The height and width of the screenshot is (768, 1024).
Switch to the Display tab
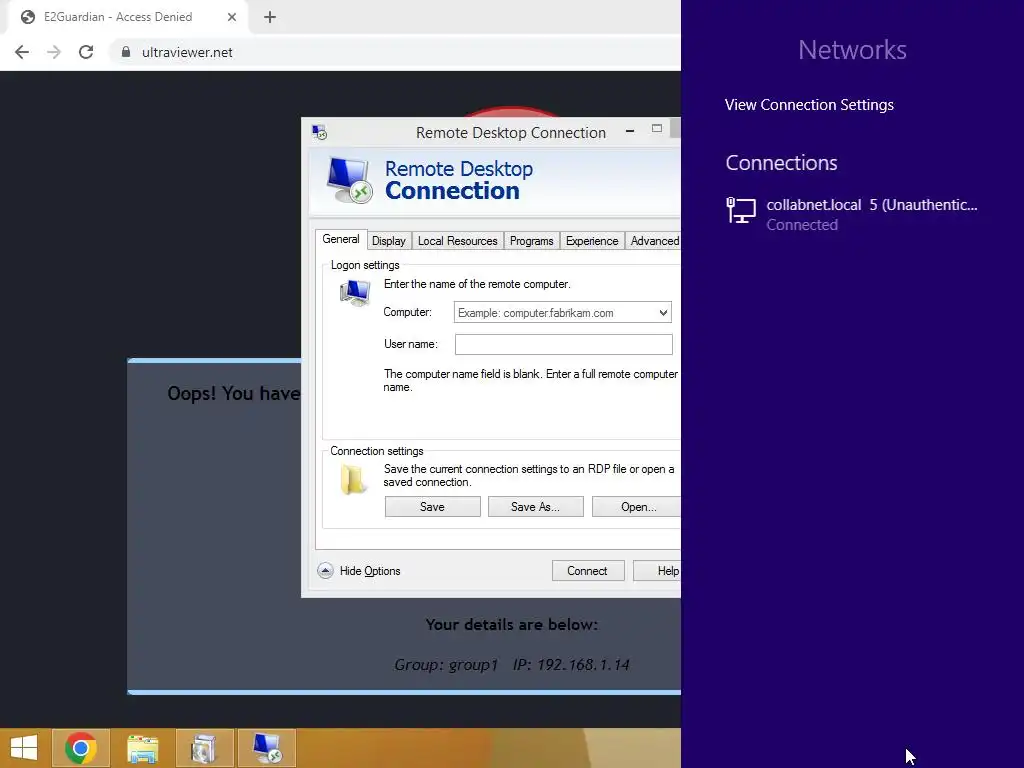(389, 241)
